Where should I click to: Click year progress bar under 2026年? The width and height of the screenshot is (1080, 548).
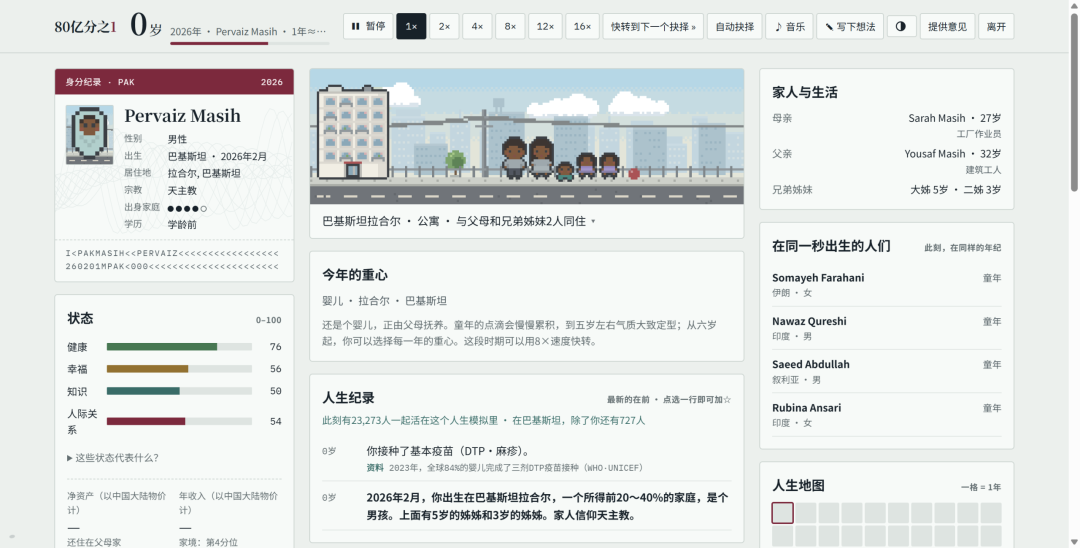coord(249,43)
